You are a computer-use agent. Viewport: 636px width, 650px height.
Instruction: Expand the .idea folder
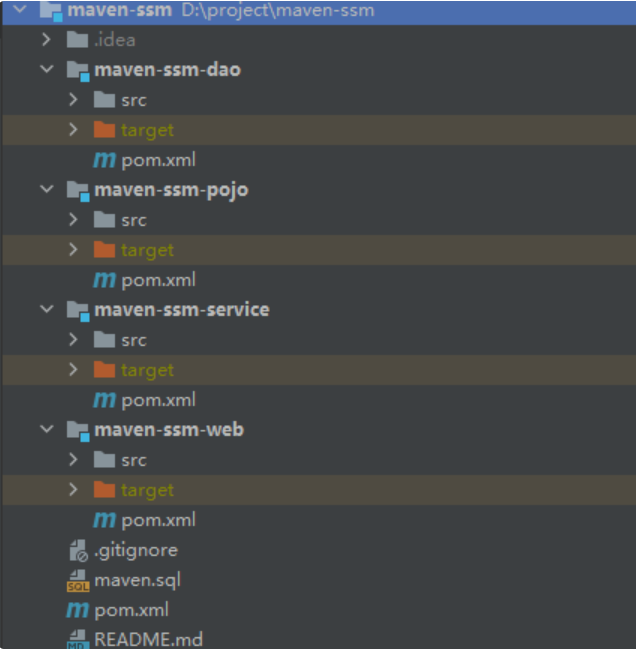click(x=46, y=40)
